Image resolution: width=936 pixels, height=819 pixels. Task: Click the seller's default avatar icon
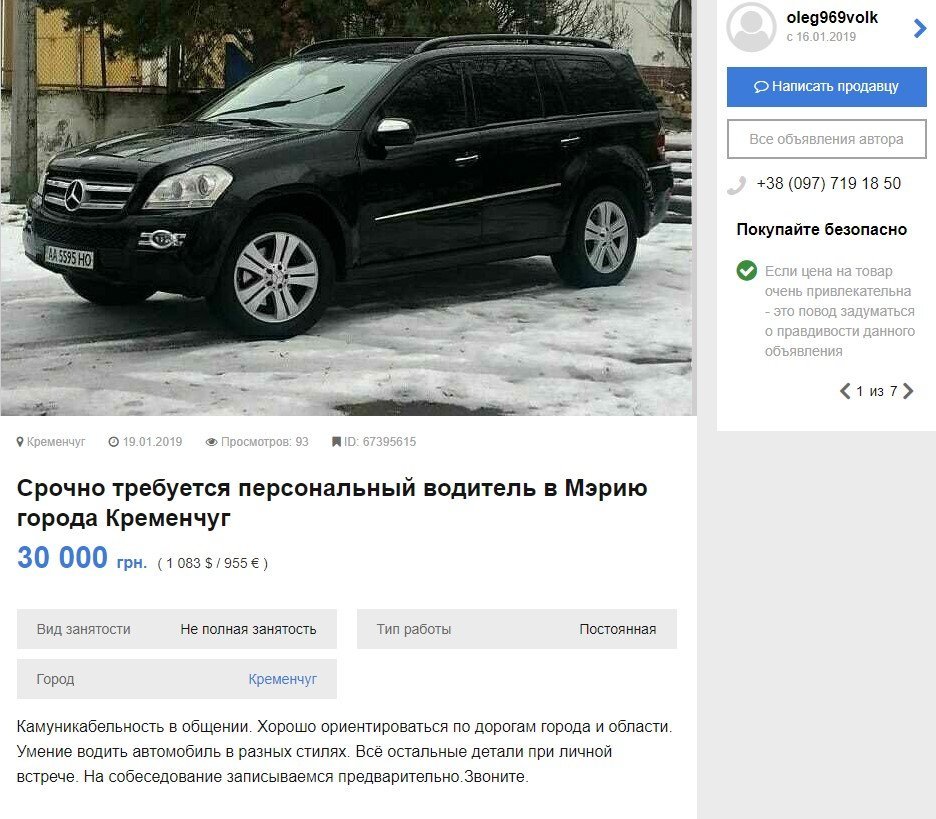pos(751,27)
